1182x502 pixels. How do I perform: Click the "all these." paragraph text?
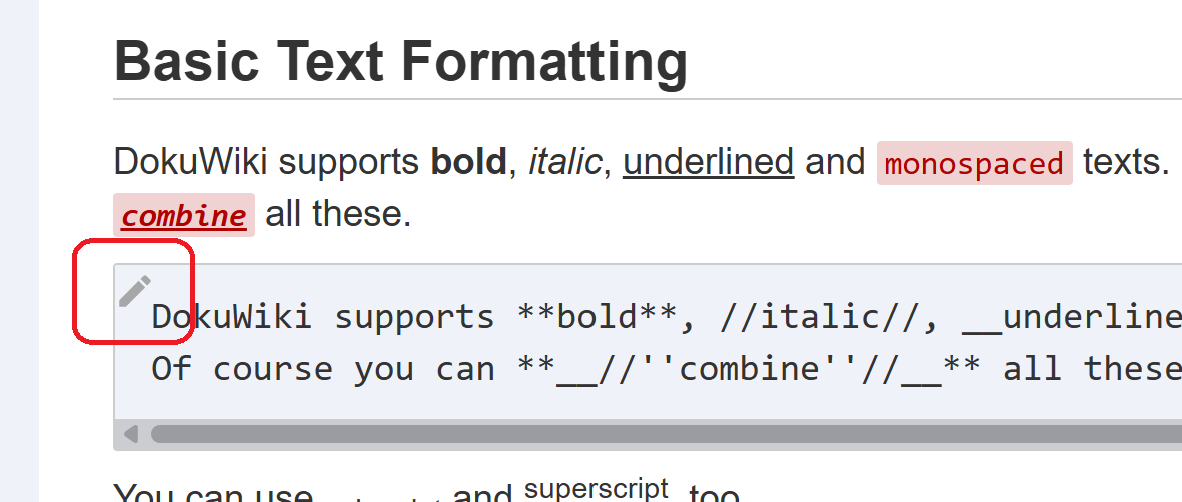click(338, 214)
